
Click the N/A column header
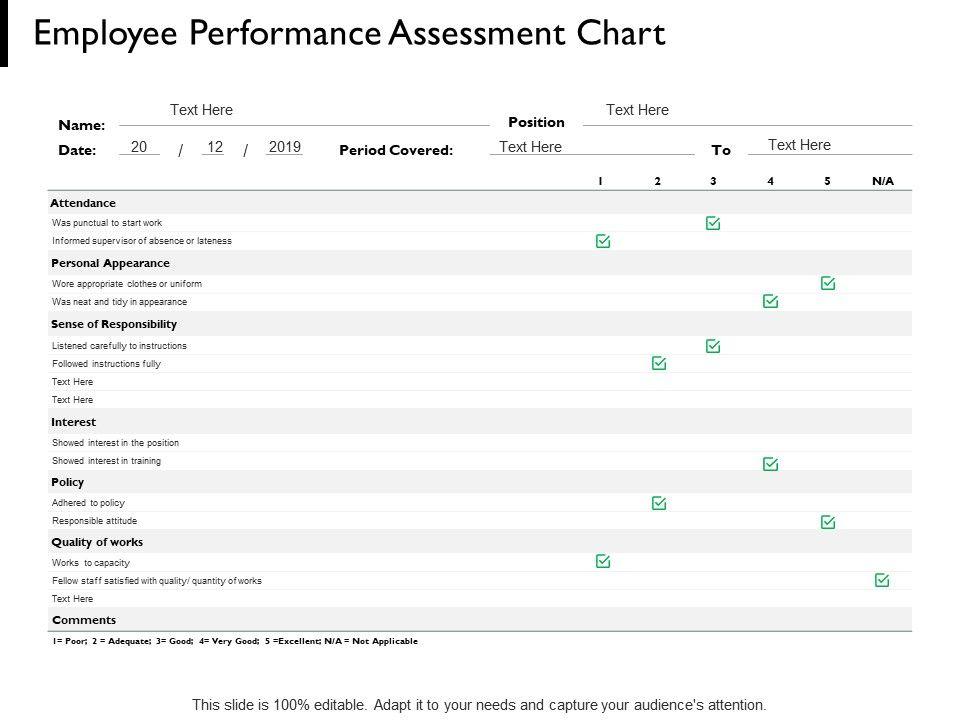(x=882, y=182)
